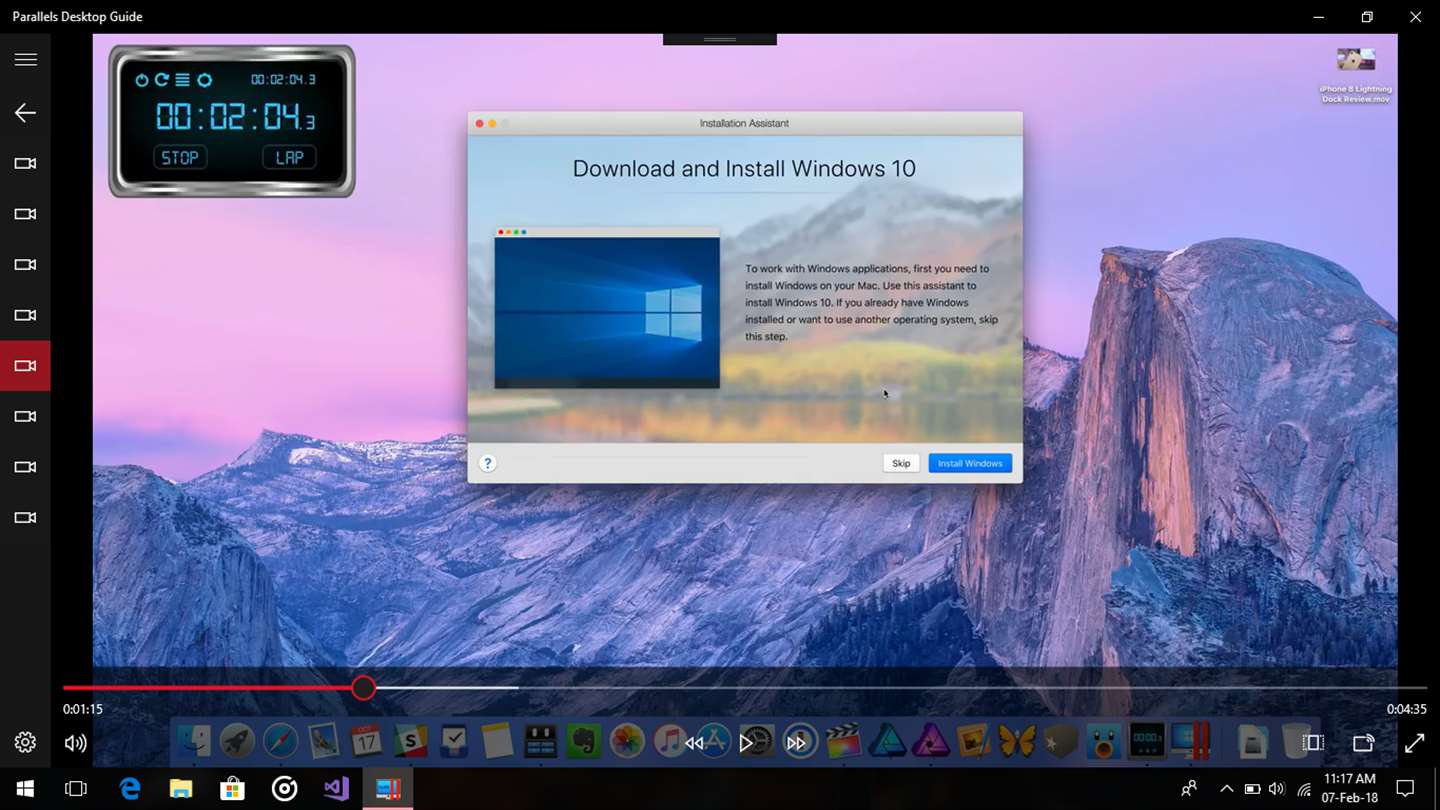Viewport: 1440px width, 810px height.
Task: Show hidden system tray icons
Action: pos(1227,789)
